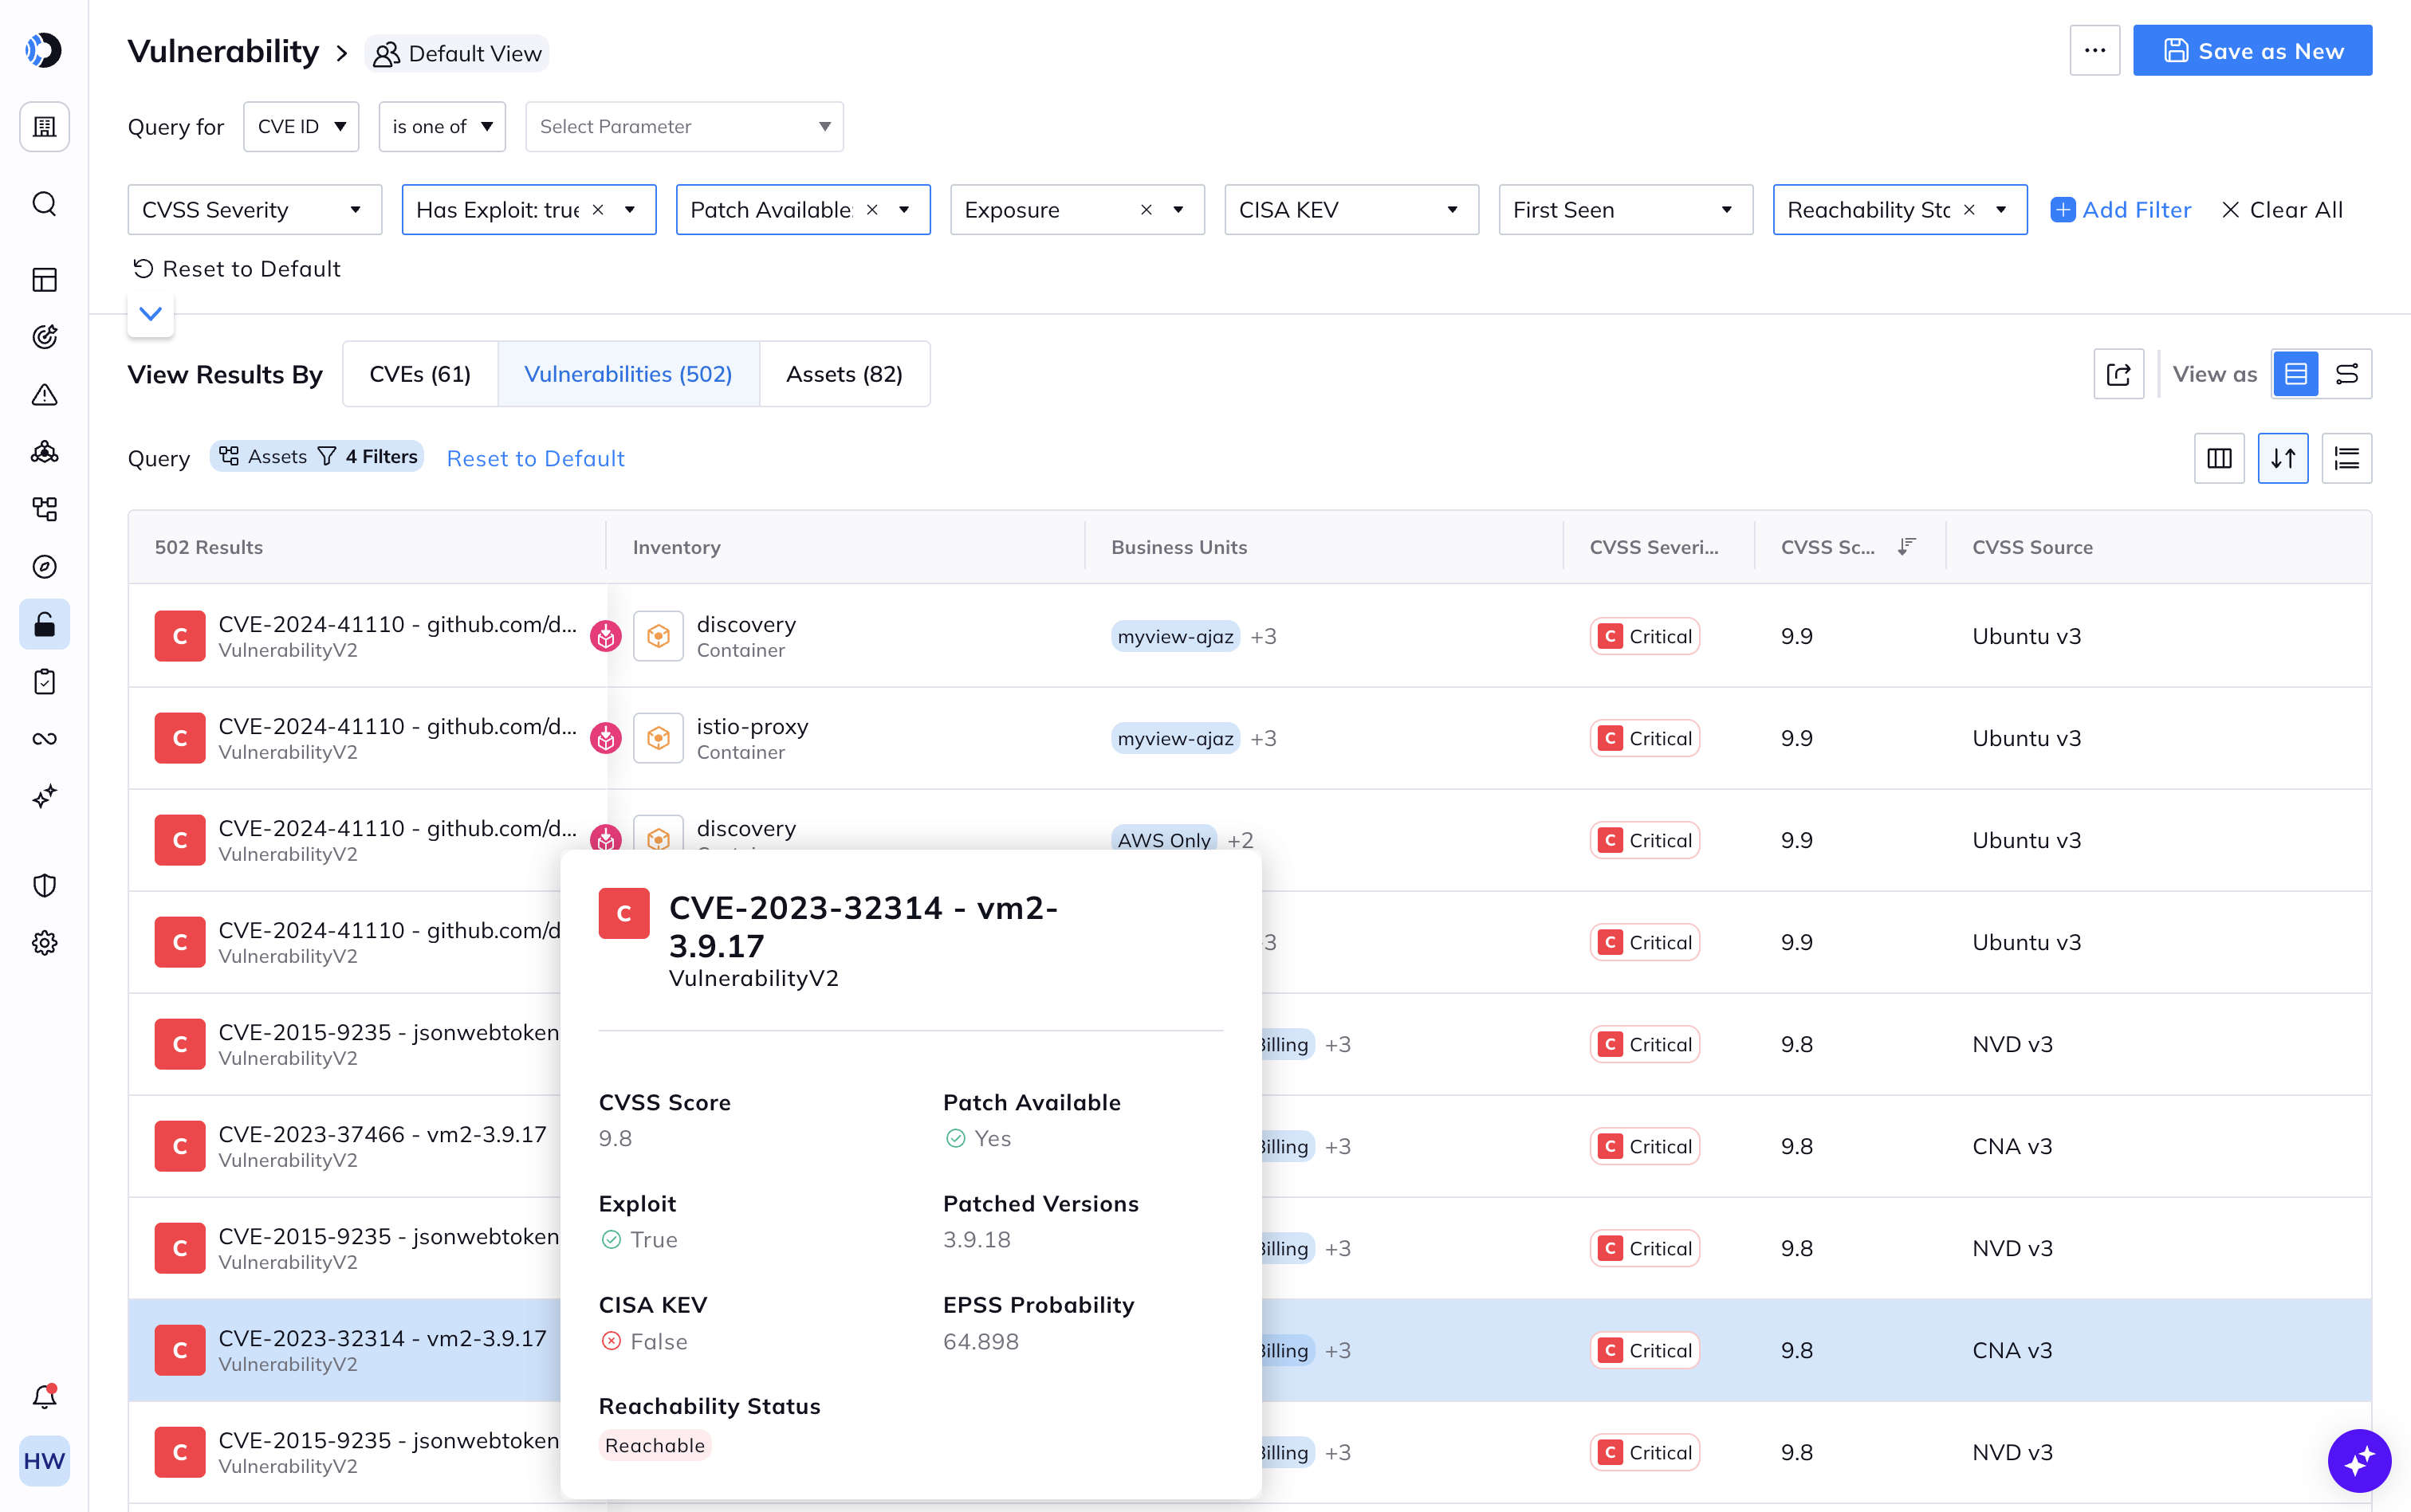Click the Reset to Default link beside Query
The height and width of the screenshot is (1512, 2411).
(x=535, y=458)
